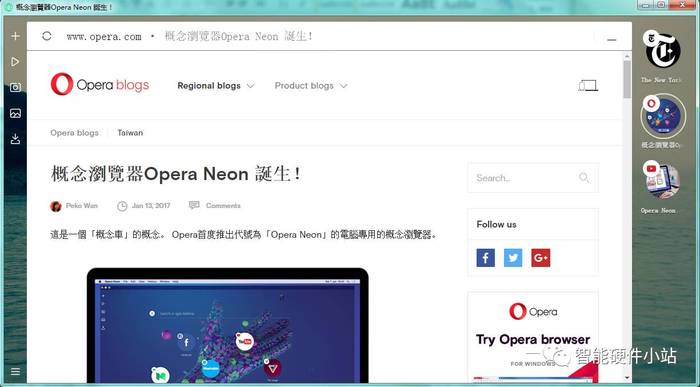Click the Twitter follow icon
700x387 pixels.
(x=513, y=258)
